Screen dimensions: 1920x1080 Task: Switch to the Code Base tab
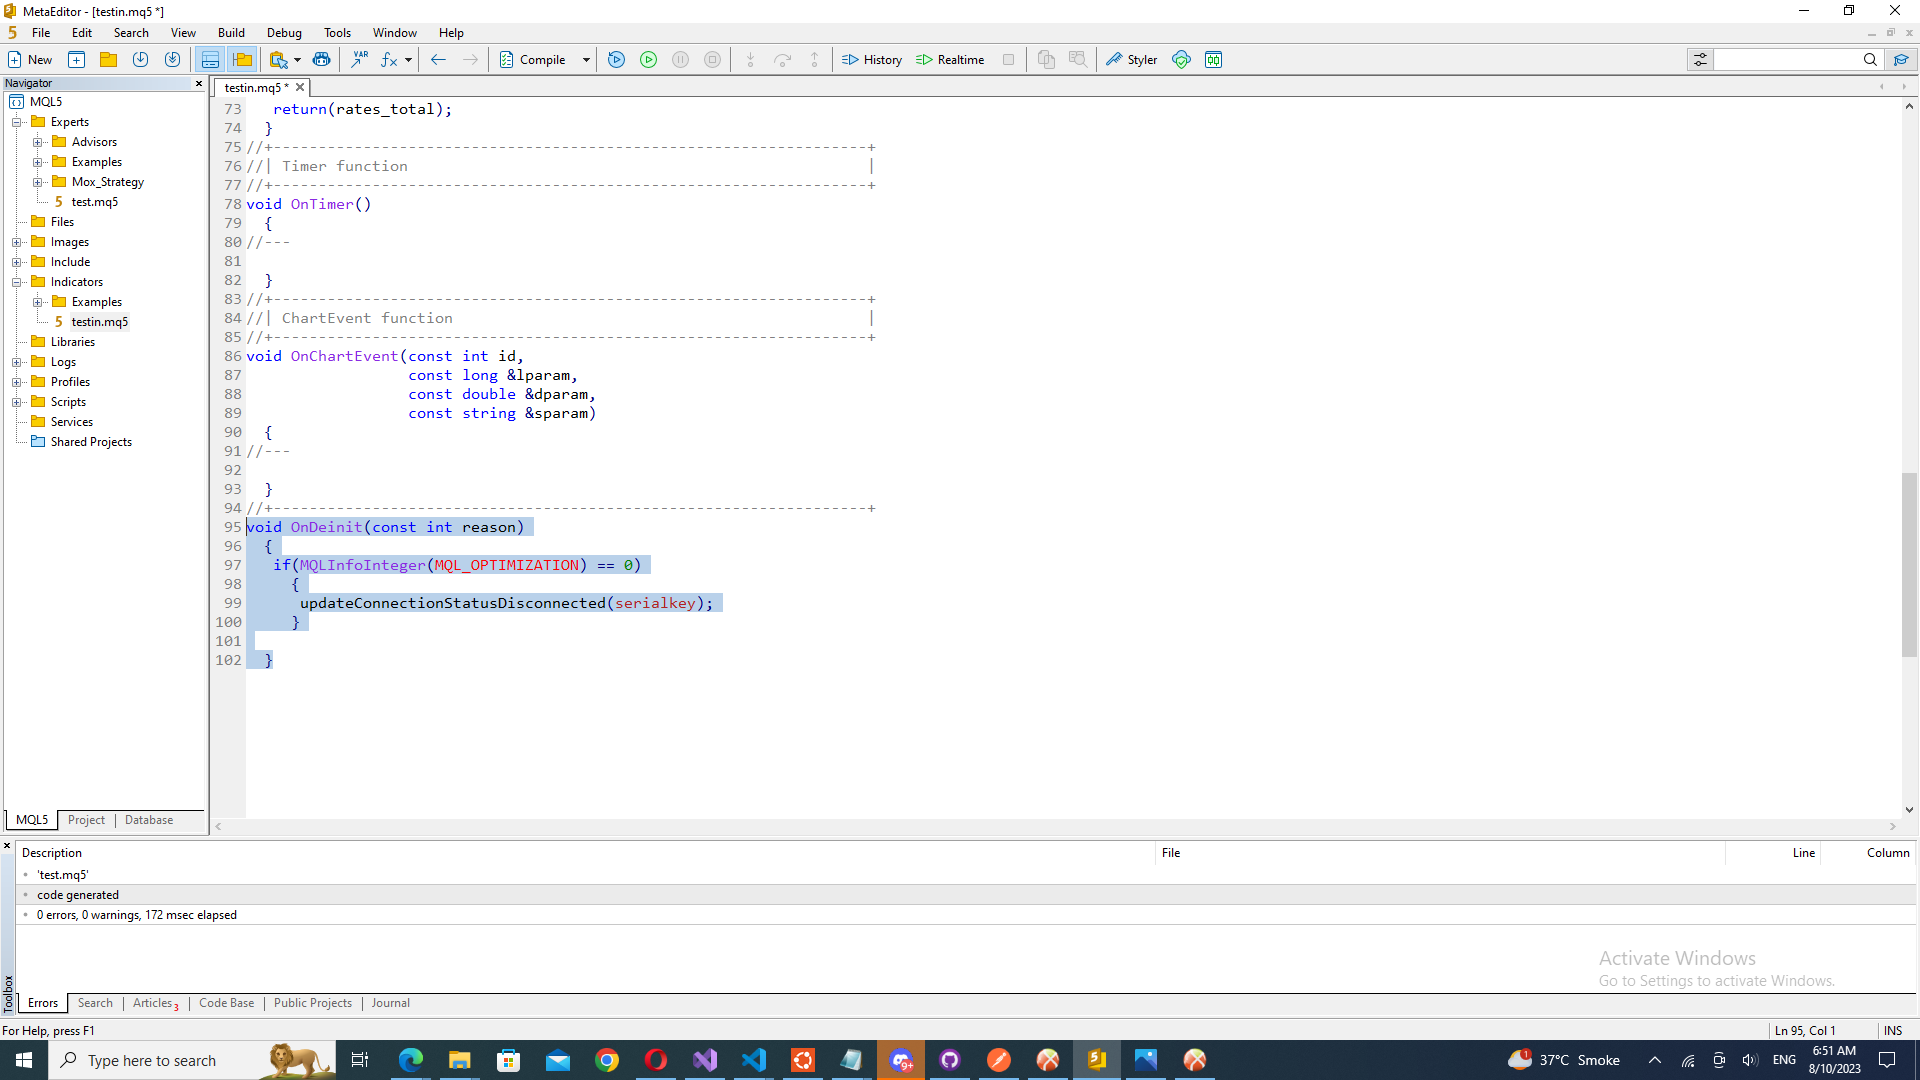point(226,1003)
